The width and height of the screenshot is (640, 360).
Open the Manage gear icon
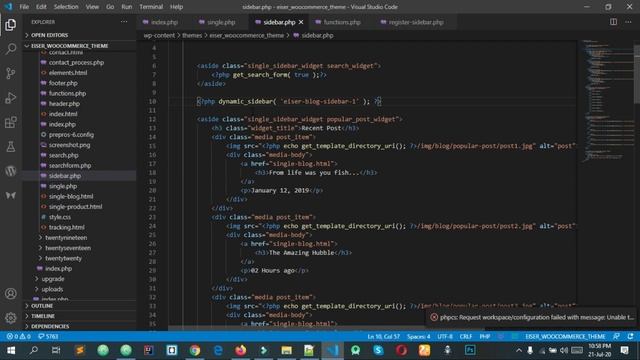tap(11, 318)
